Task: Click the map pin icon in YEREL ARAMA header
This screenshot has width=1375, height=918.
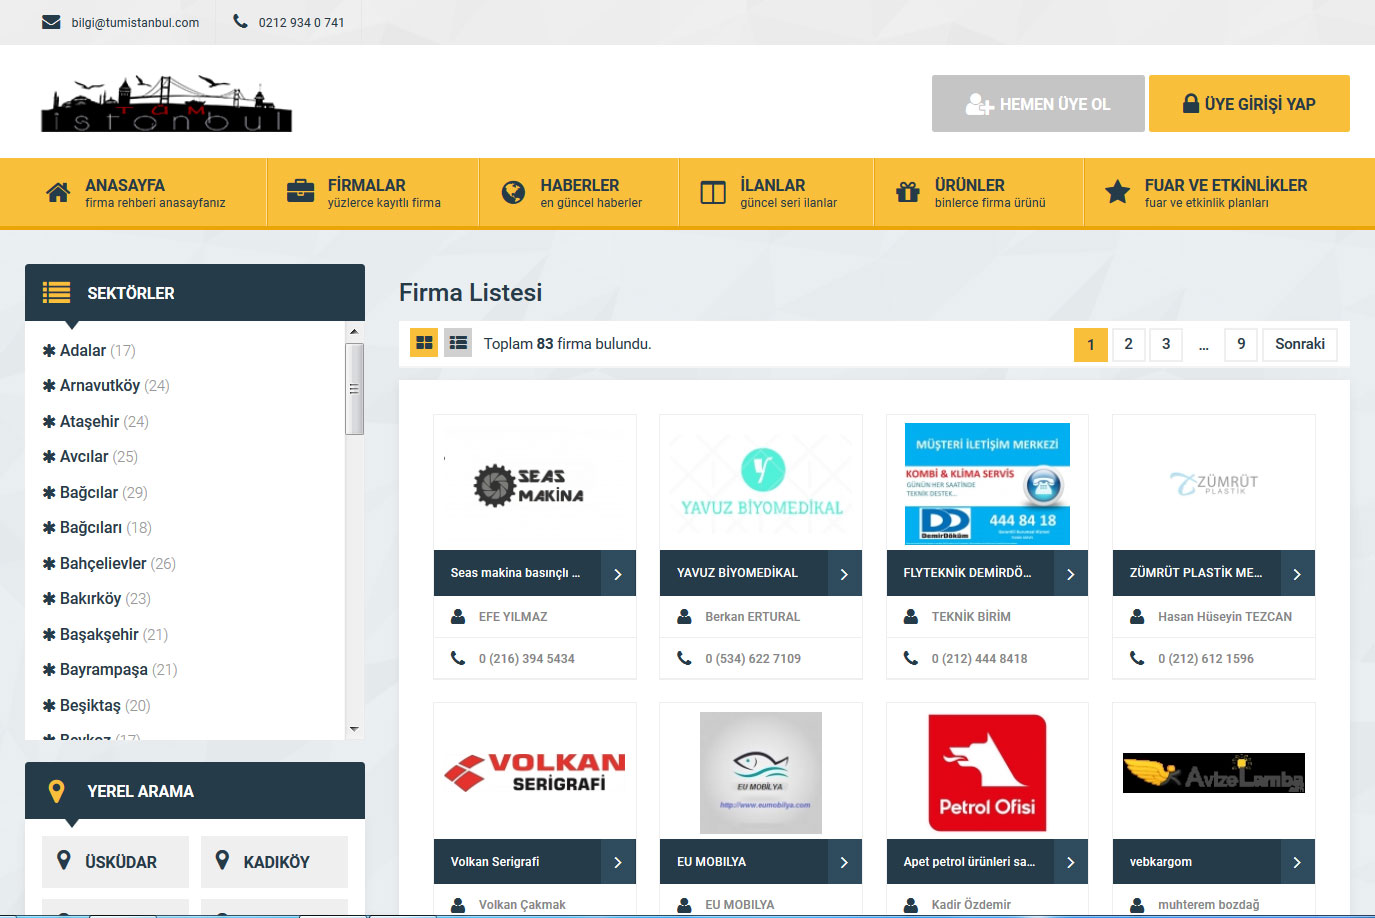Action: point(57,791)
